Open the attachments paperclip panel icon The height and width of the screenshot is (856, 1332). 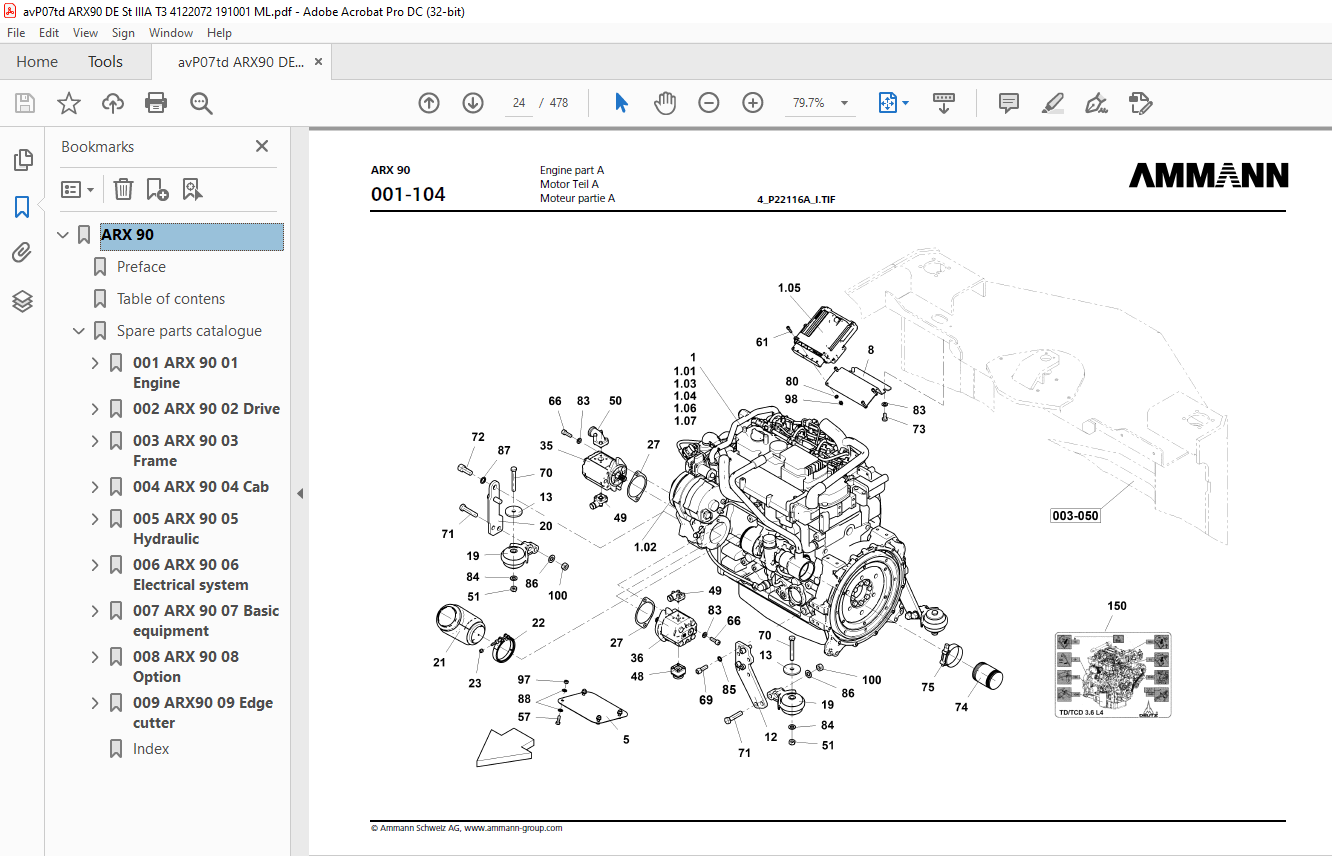coord(22,253)
